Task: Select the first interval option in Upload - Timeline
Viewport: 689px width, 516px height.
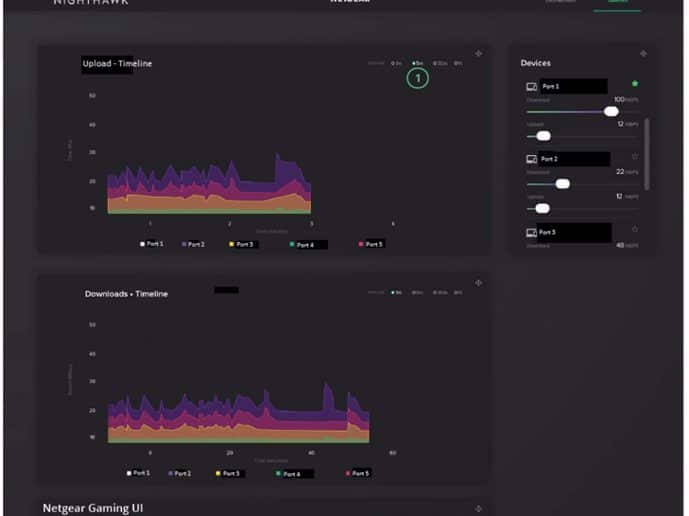Action: (x=396, y=63)
